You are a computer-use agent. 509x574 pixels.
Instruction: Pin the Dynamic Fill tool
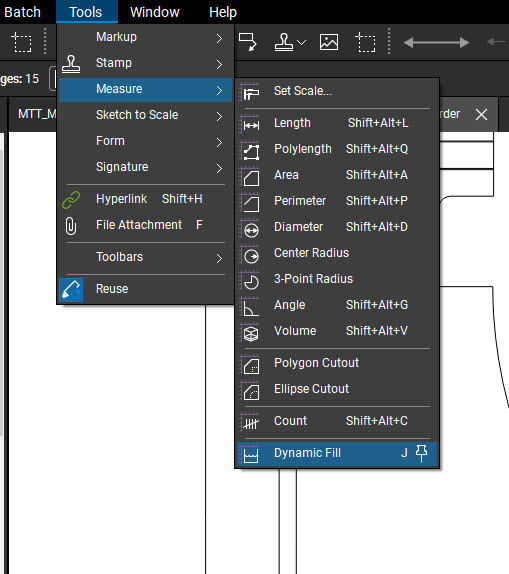[x=421, y=453]
